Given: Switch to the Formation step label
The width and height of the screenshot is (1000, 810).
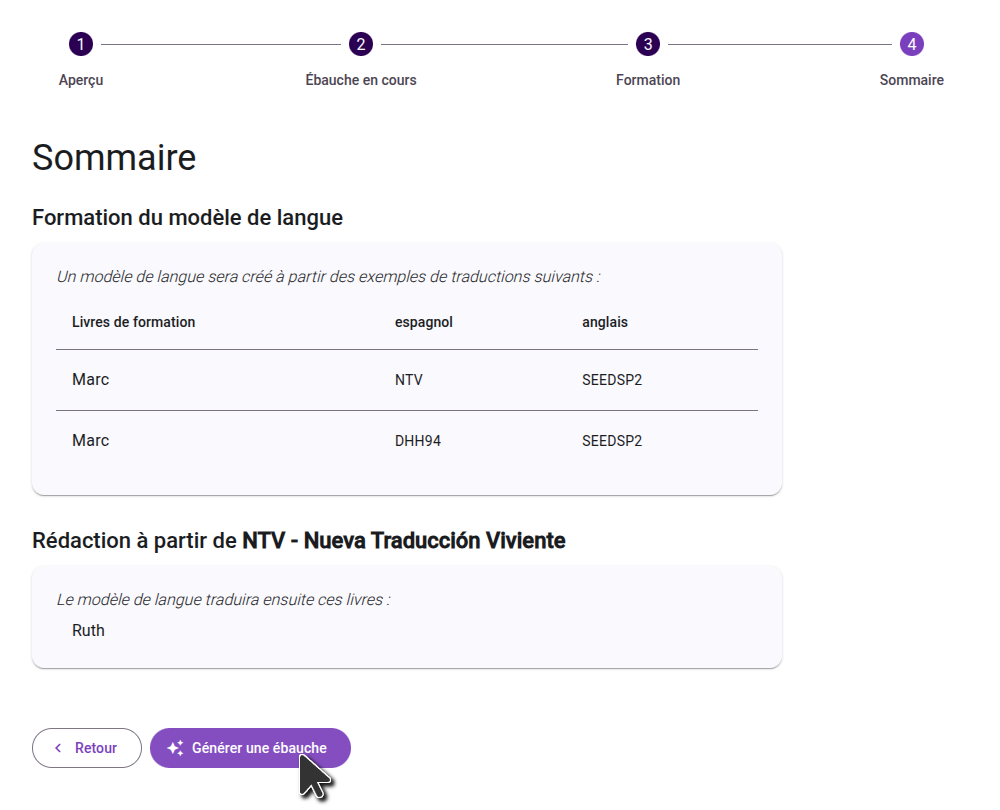Looking at the screenshot, I should [x=648, y=80].
